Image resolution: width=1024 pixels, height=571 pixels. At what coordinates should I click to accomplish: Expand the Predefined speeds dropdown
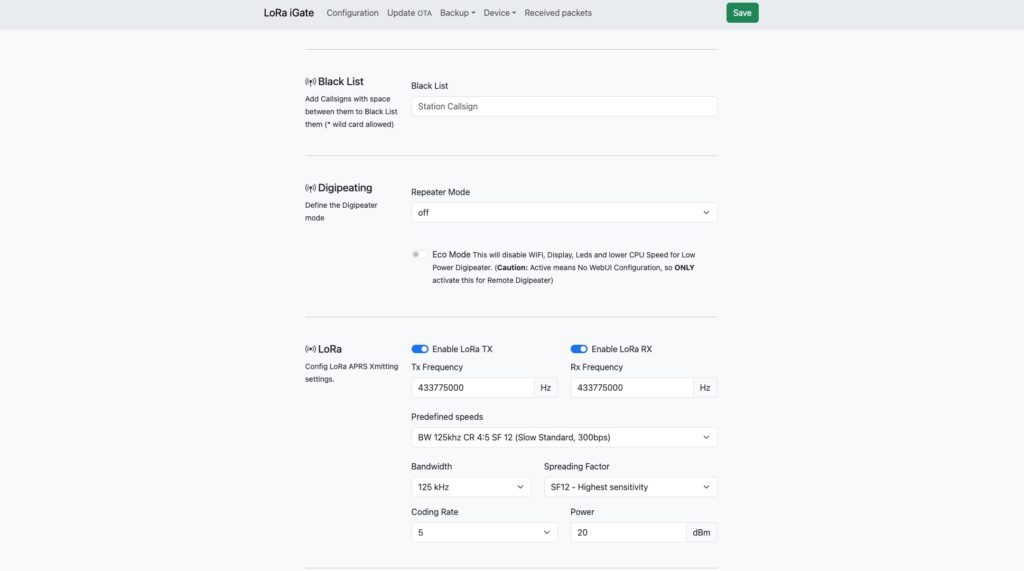click(564, 437)
